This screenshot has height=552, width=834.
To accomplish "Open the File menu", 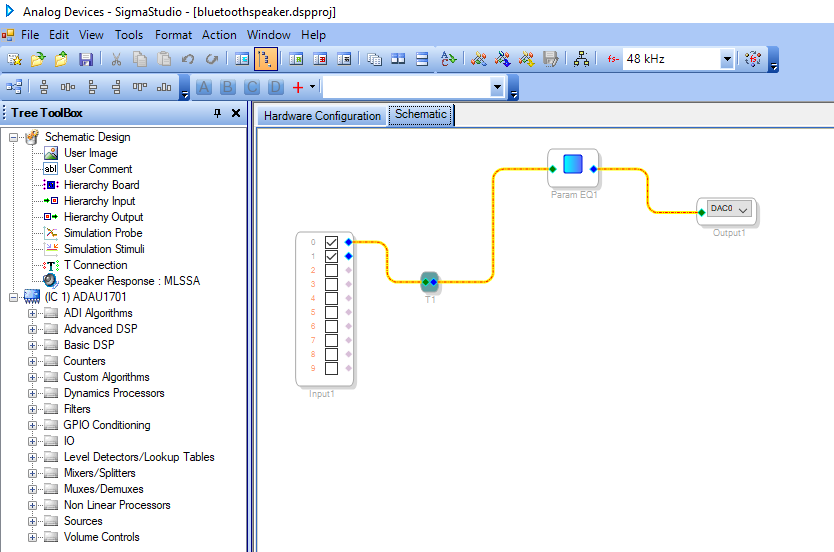I will [30, 35].
